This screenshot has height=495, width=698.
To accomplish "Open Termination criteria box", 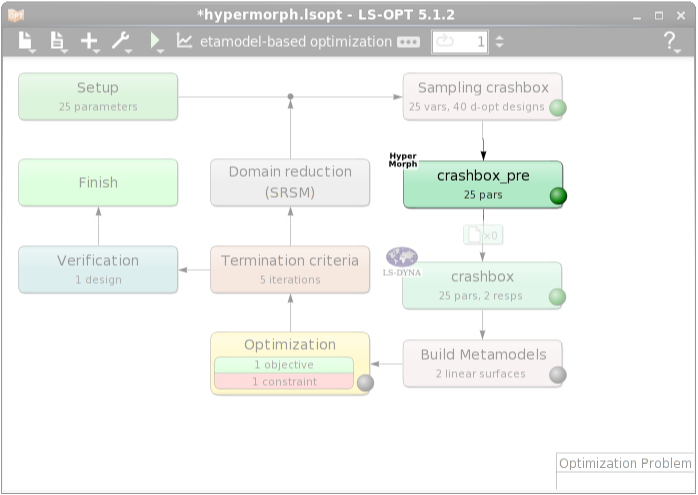I will pyautogui.click(x=290, y=269).
